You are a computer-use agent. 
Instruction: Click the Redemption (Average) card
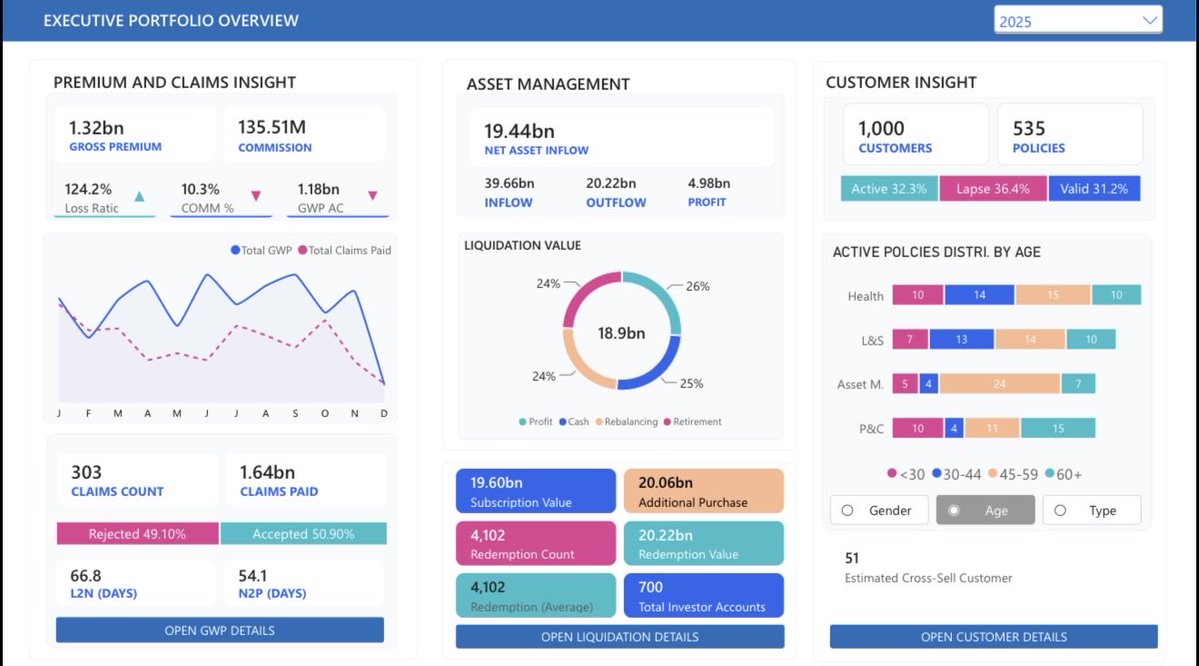click(x=535, y=596)
